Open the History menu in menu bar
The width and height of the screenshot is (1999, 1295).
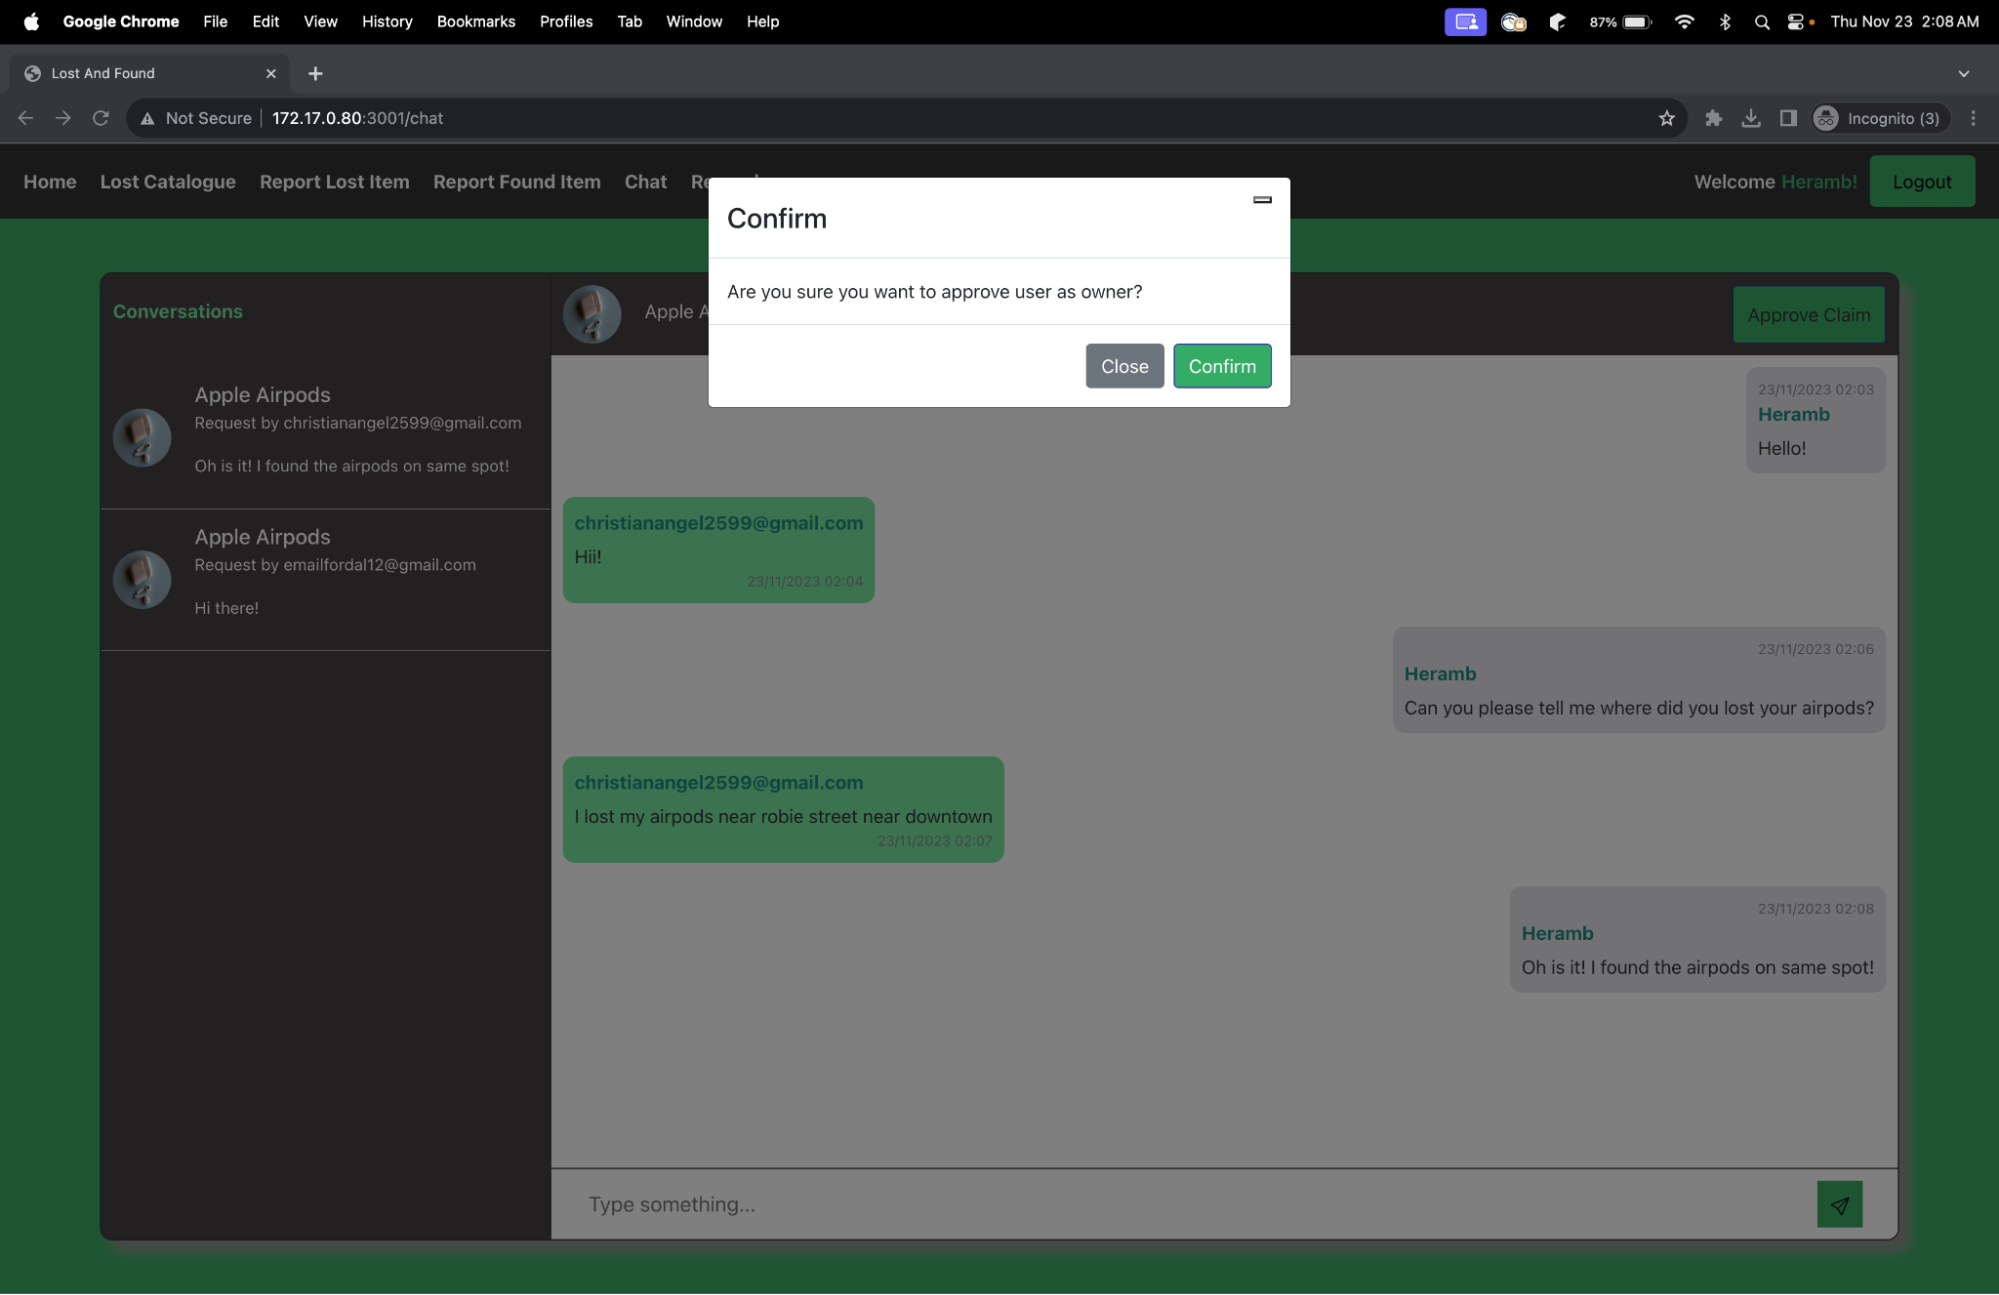(386, 21)
